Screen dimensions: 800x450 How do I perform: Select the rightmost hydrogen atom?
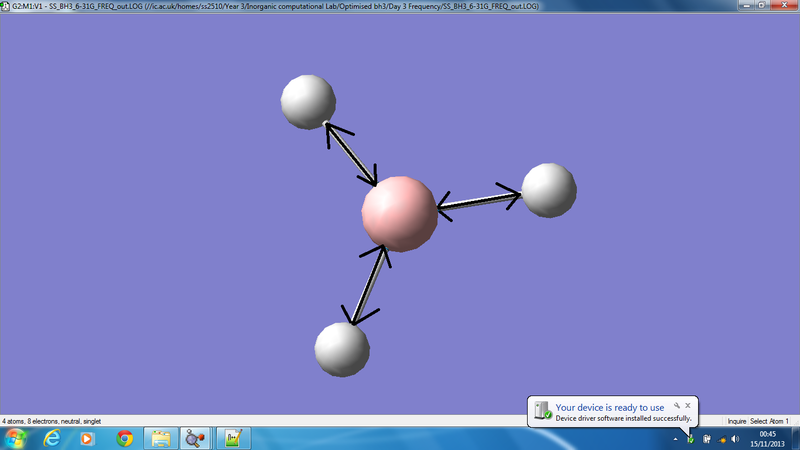point(549,190)
